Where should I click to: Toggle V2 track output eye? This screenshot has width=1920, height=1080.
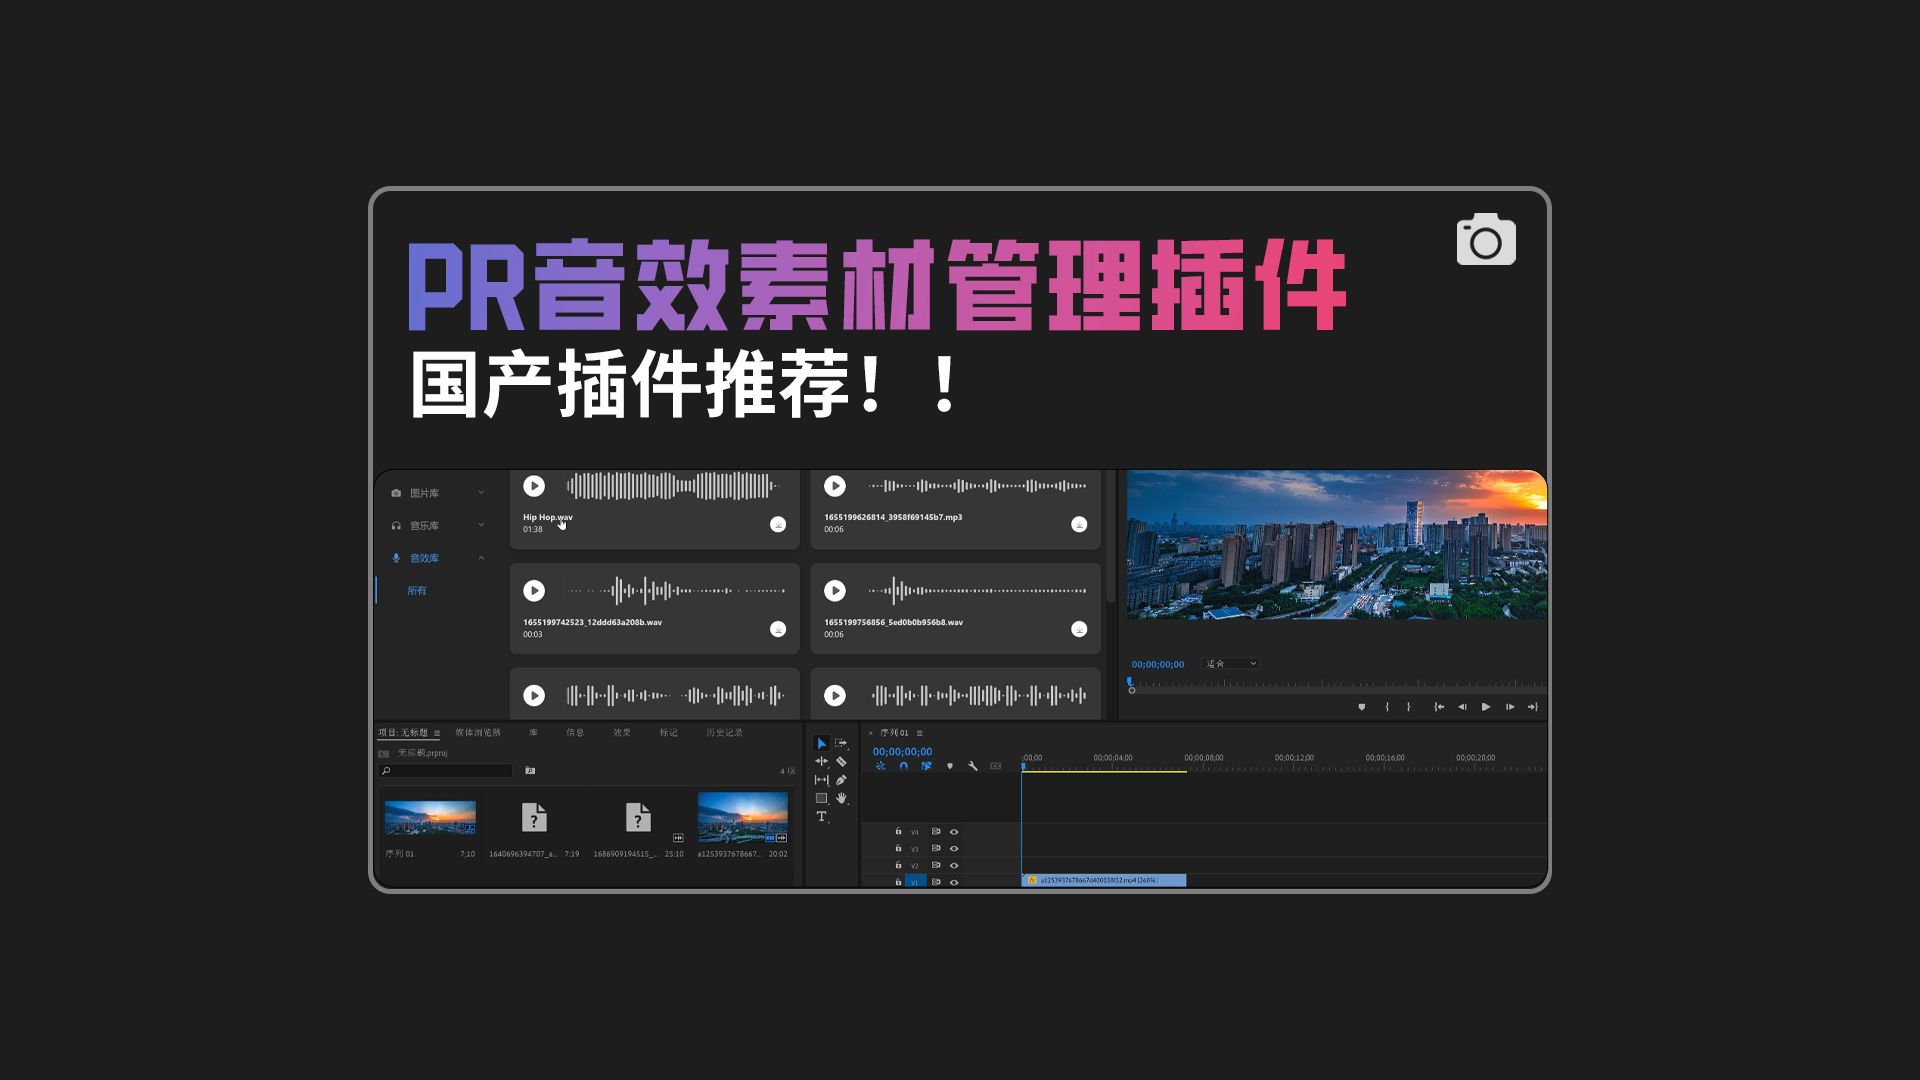coord(954,866)
